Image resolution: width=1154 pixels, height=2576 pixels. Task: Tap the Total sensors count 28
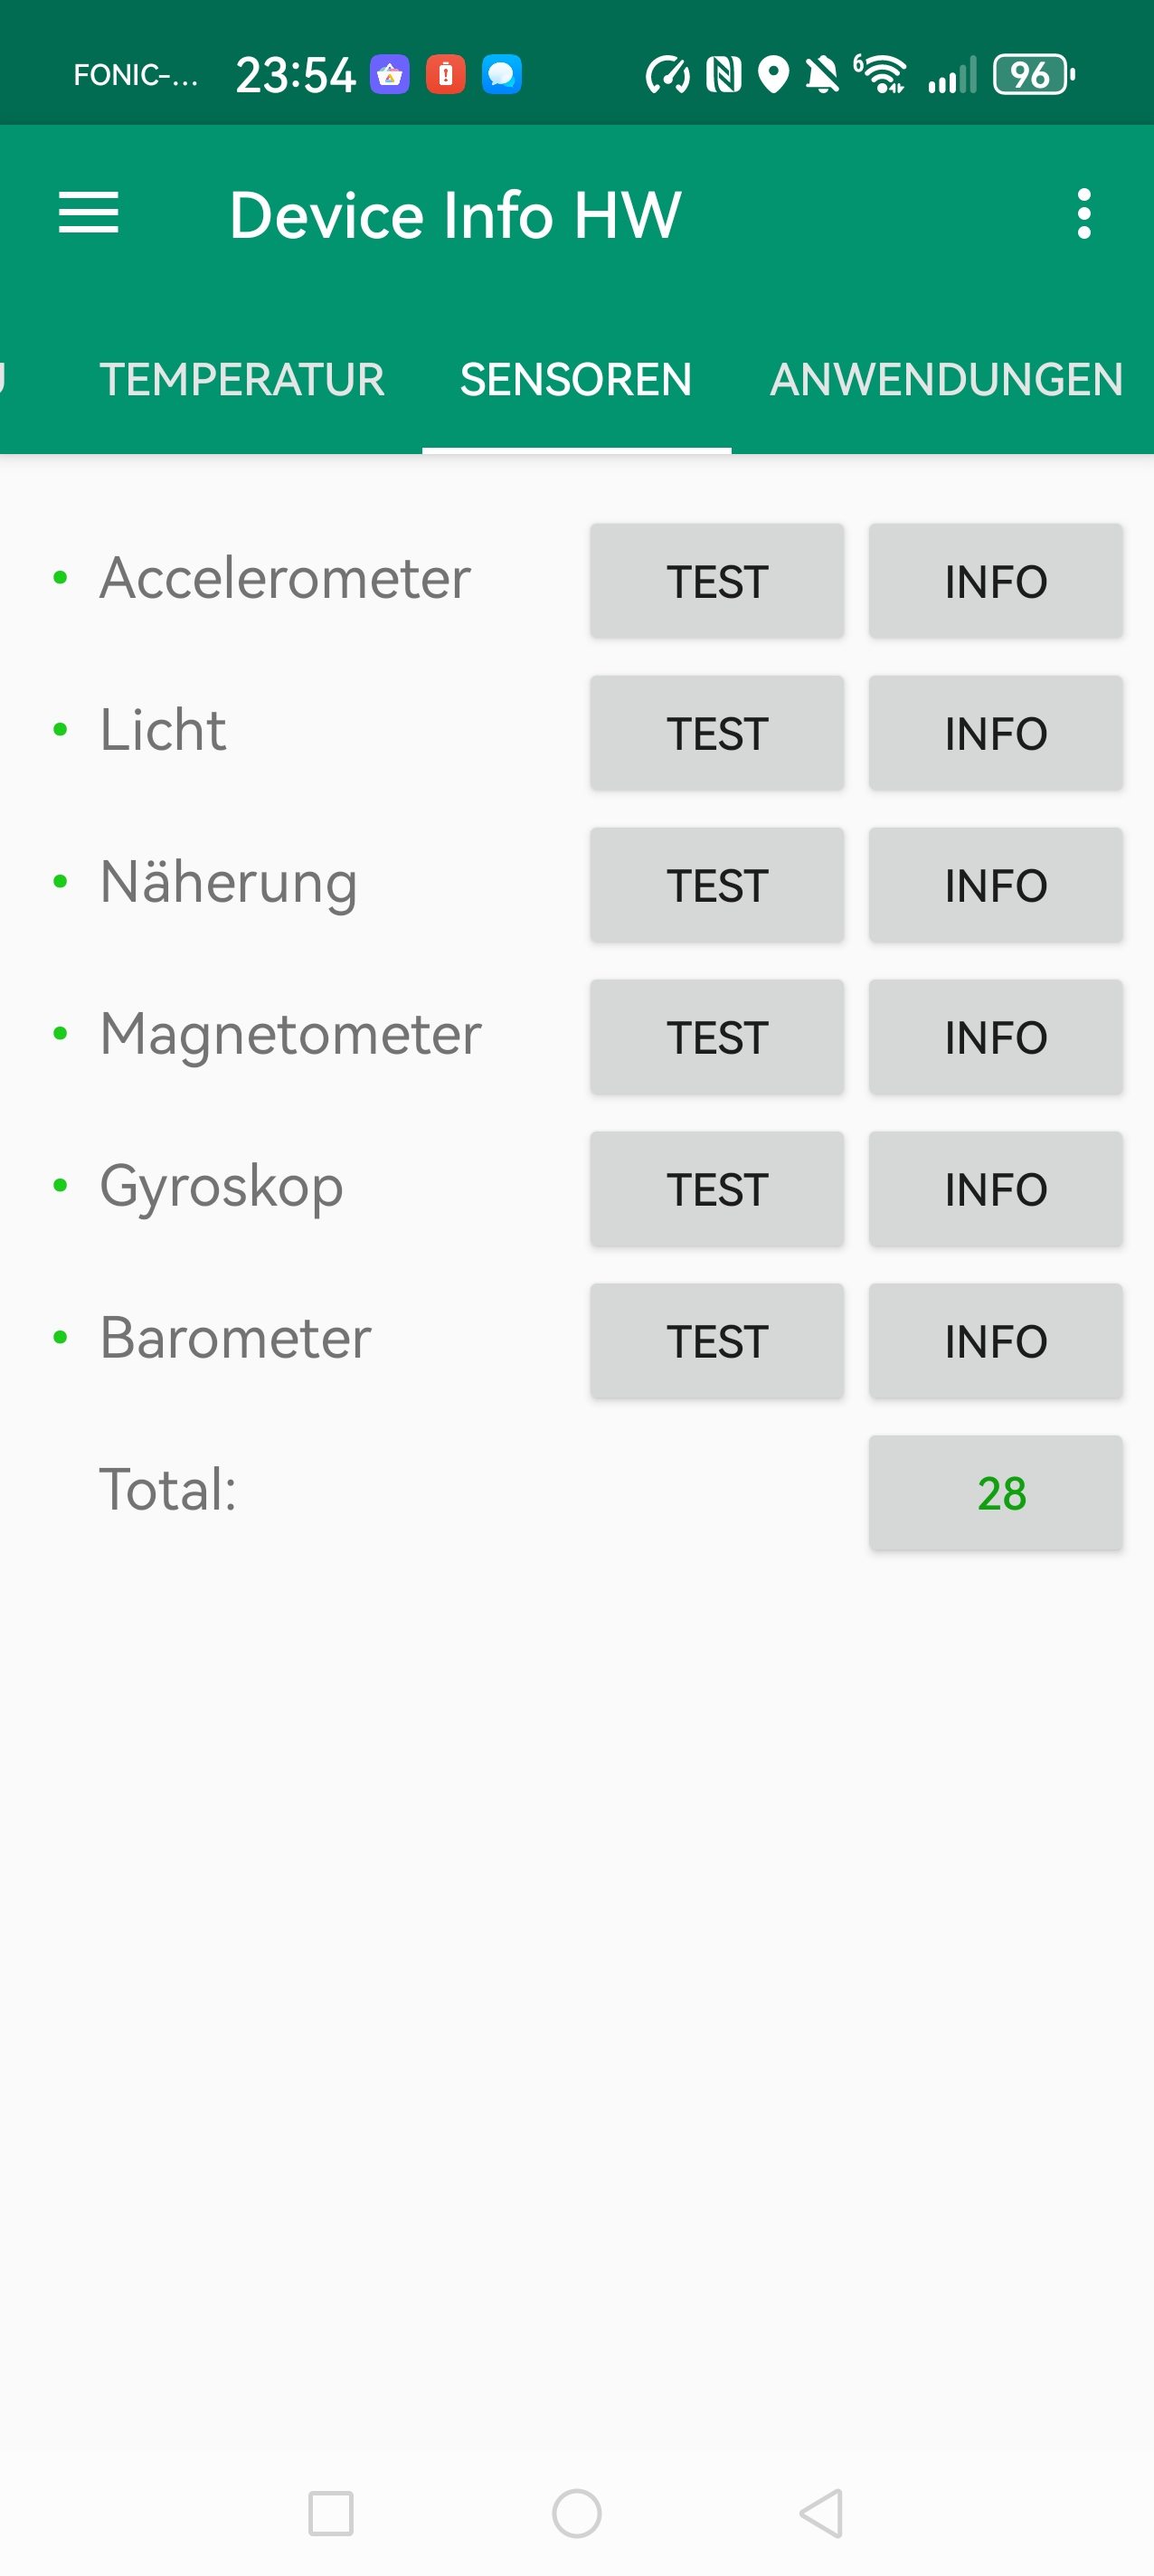click(995, 1493)
